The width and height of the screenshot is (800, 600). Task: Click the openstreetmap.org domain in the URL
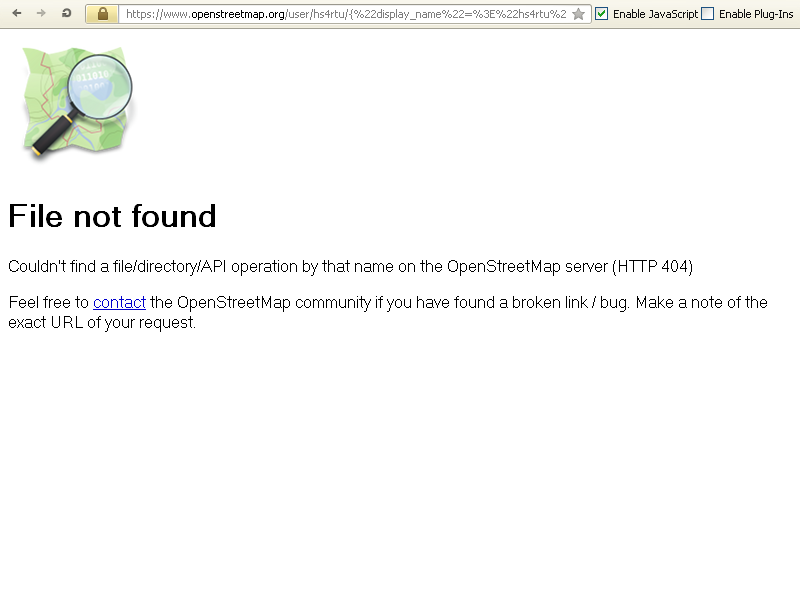click(238, 14)
